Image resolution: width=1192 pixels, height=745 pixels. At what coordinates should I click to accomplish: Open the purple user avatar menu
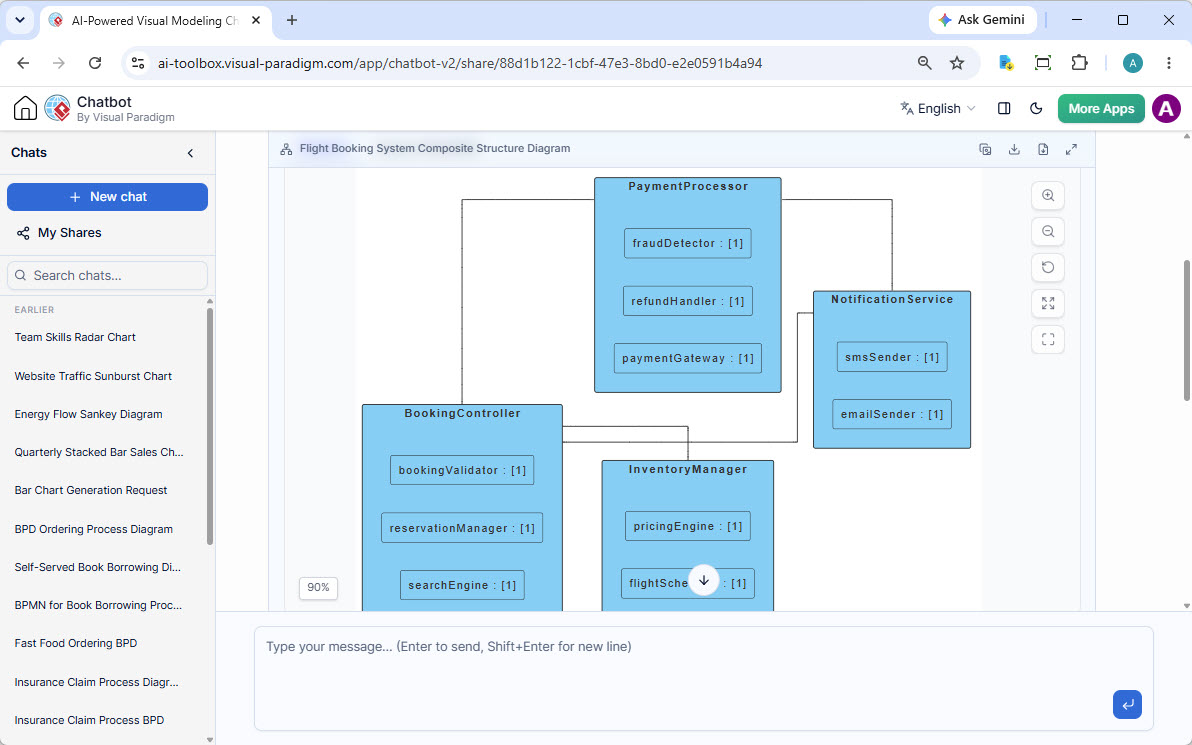1166,109
